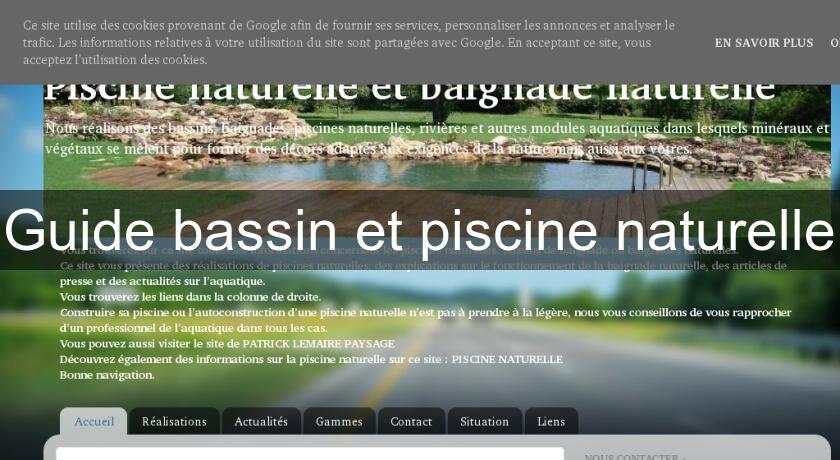Click the Guide bassin et piscine naturelle overlay title

point(419,230)
